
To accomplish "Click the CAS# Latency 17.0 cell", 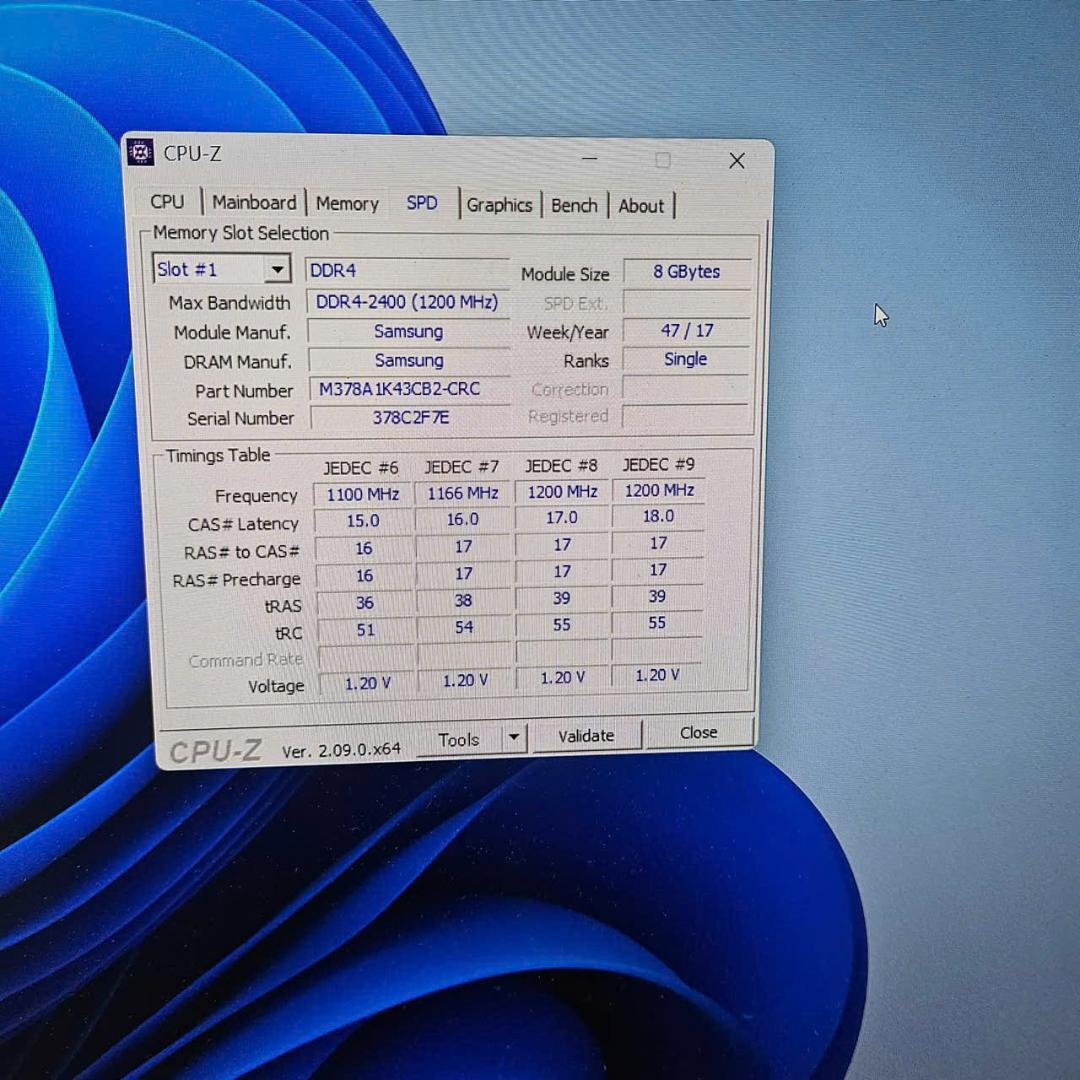I will [x=562, y=517].
